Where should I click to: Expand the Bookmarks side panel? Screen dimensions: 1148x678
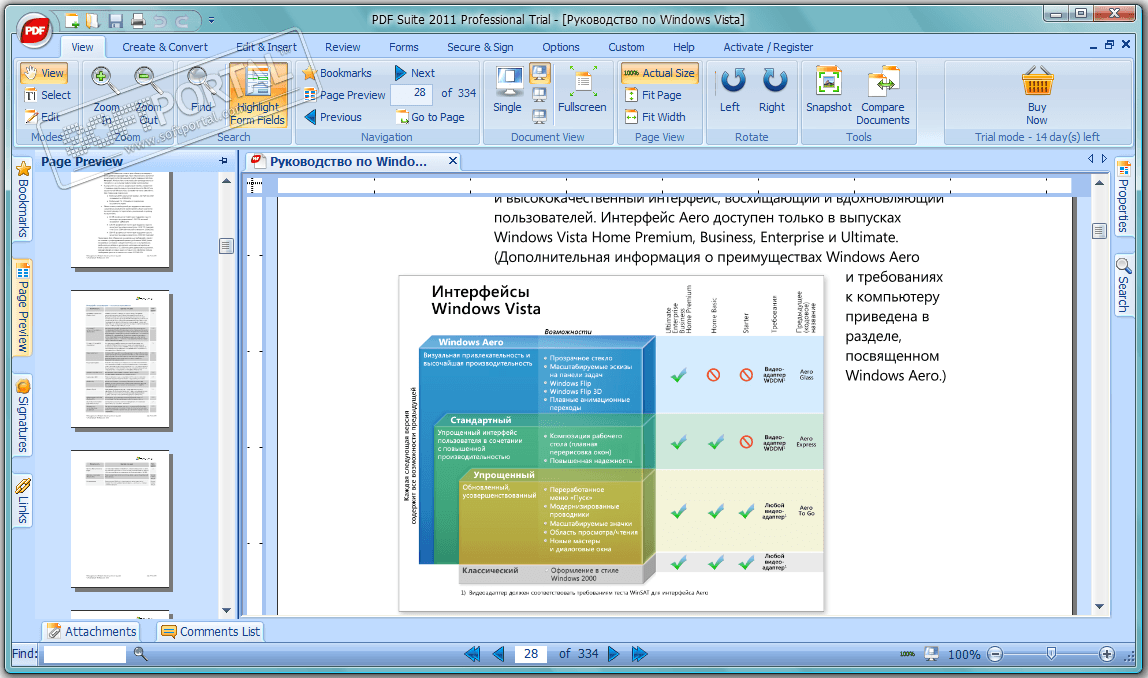coord(23,199)
